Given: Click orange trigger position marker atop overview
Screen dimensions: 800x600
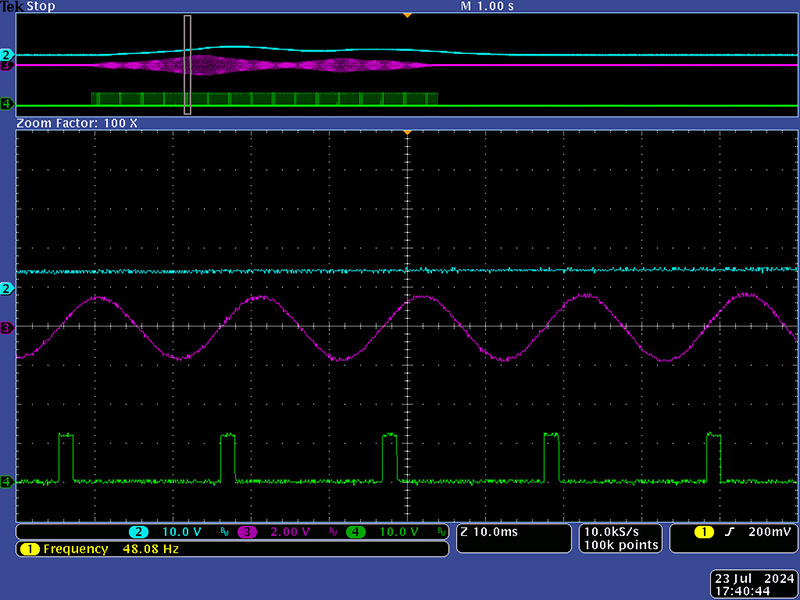Looking at the screenshot, I should click(x=406, y=15).
